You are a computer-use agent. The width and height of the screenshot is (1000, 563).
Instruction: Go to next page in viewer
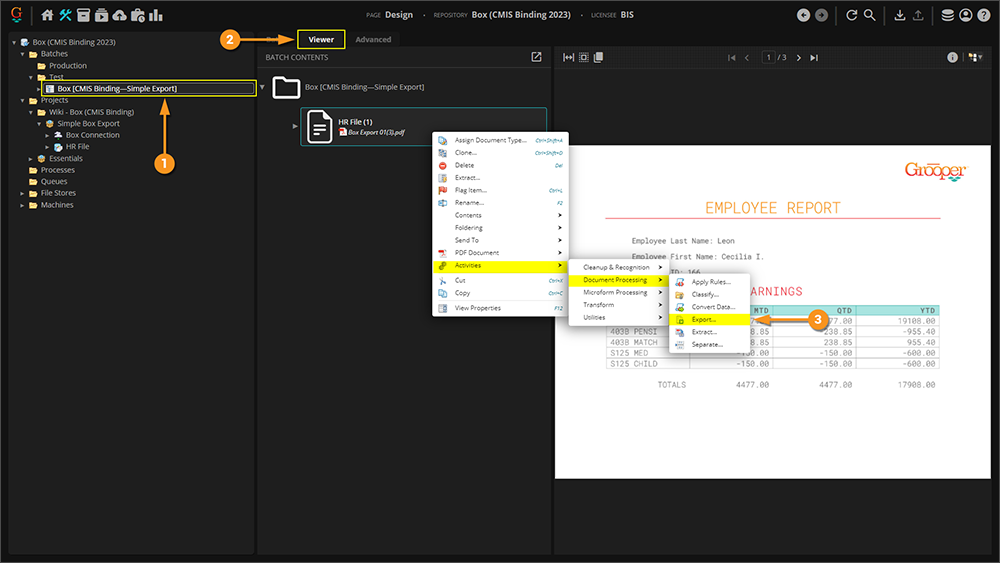(x=798, y=57)
